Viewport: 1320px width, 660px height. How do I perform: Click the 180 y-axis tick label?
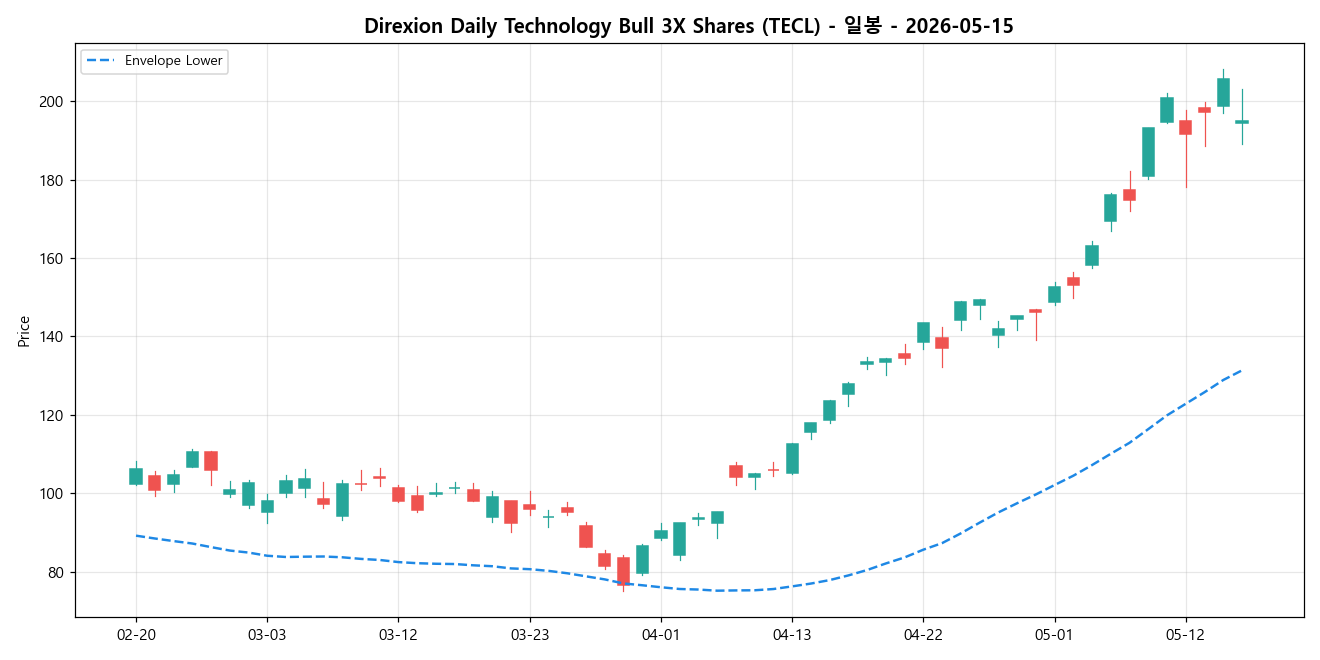coord(51,180)
